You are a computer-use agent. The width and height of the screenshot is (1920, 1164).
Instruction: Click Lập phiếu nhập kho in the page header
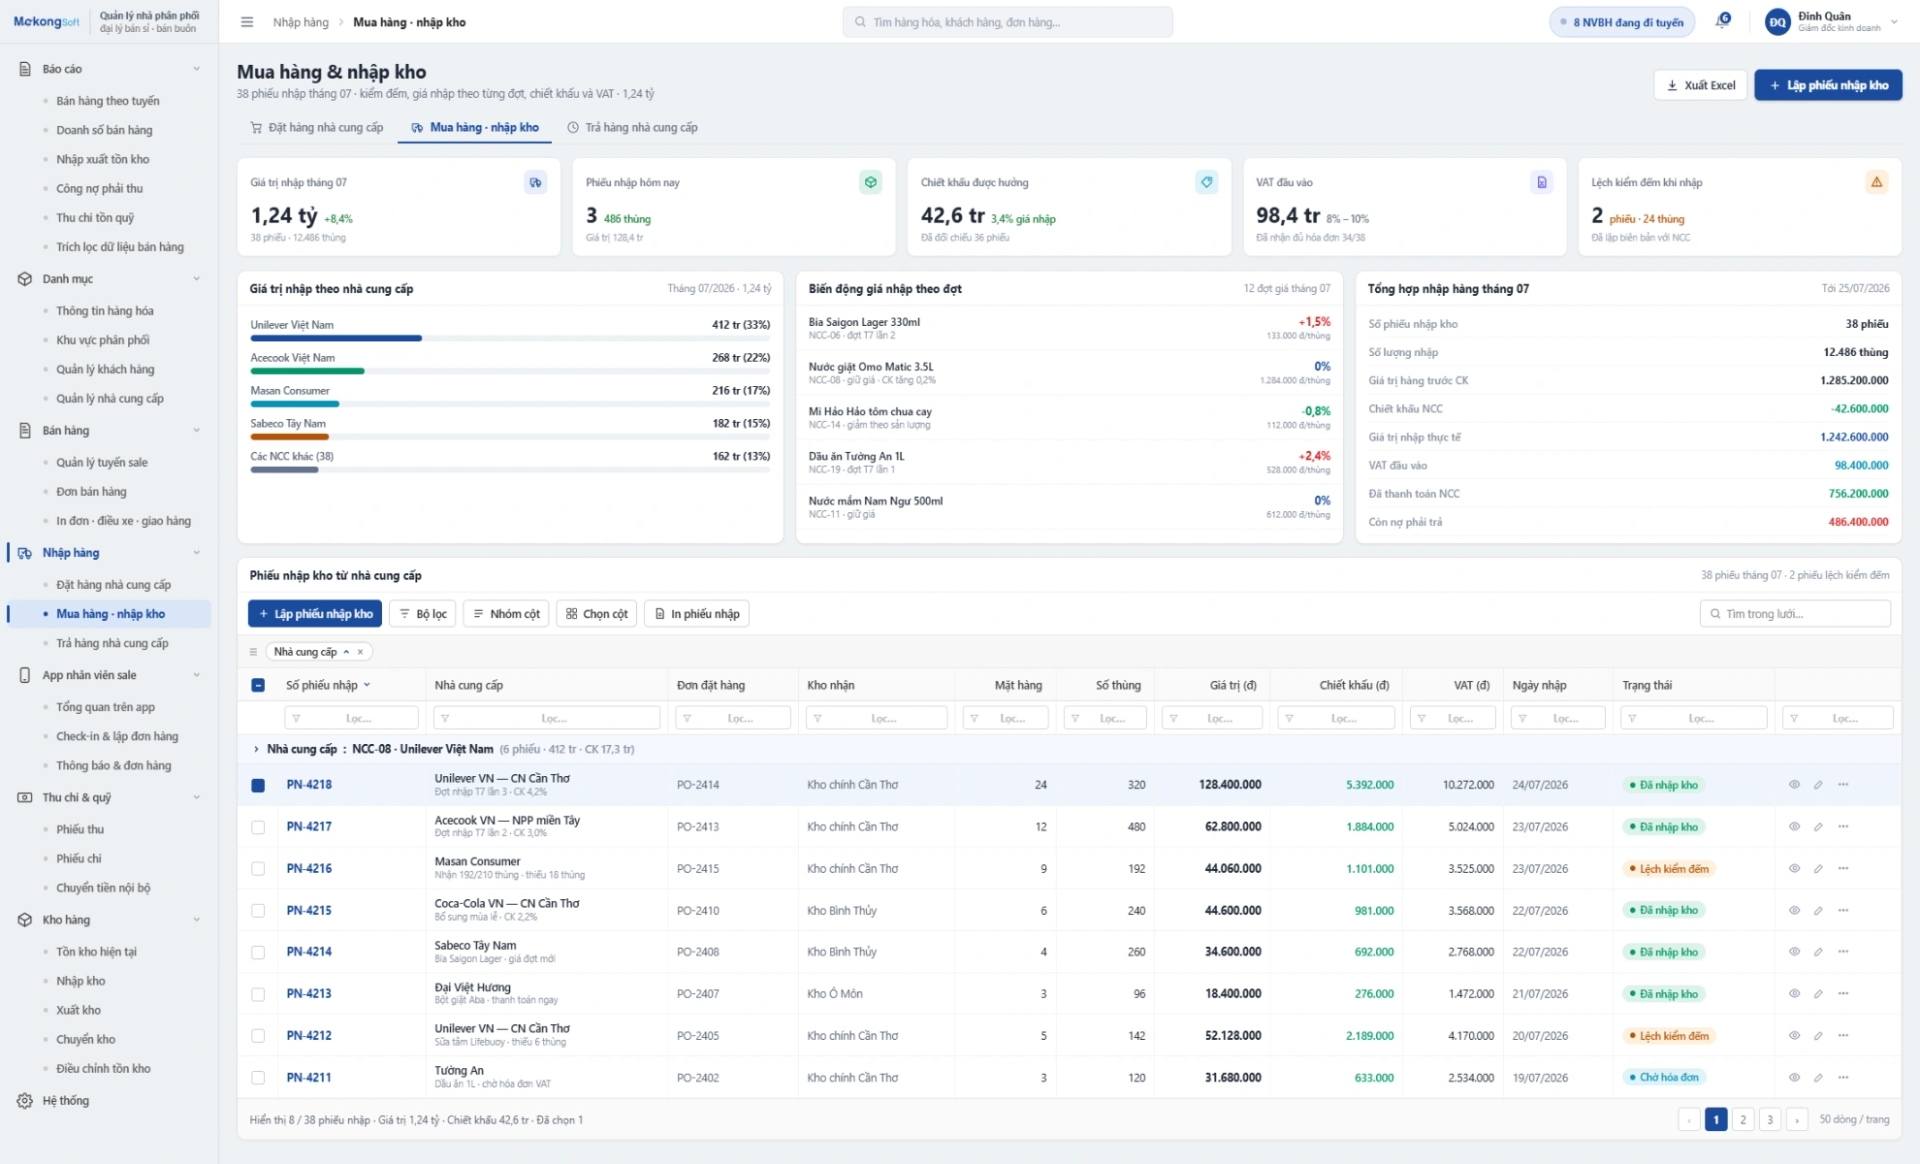pos(1828,86)
